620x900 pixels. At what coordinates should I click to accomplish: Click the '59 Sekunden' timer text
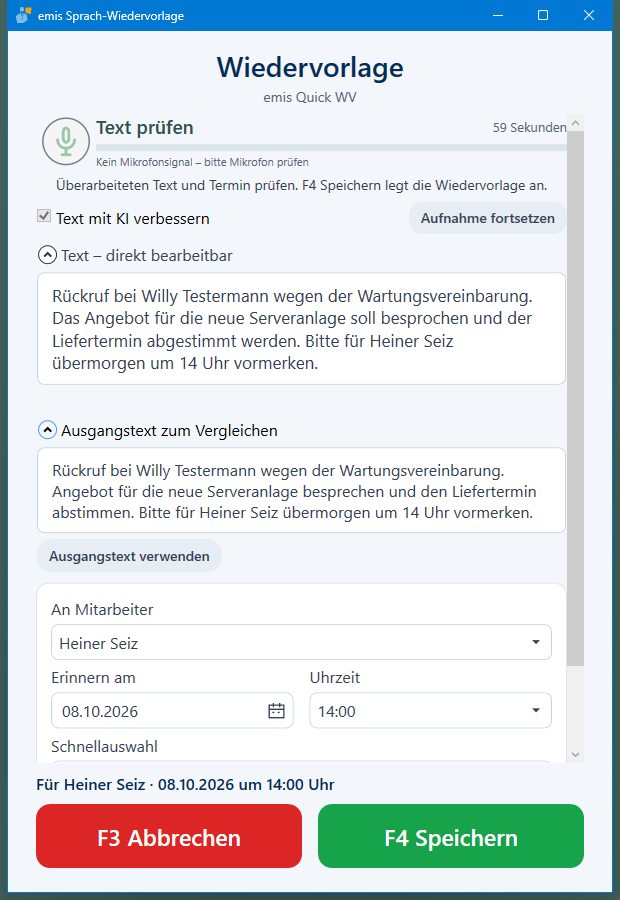(529, 127)
